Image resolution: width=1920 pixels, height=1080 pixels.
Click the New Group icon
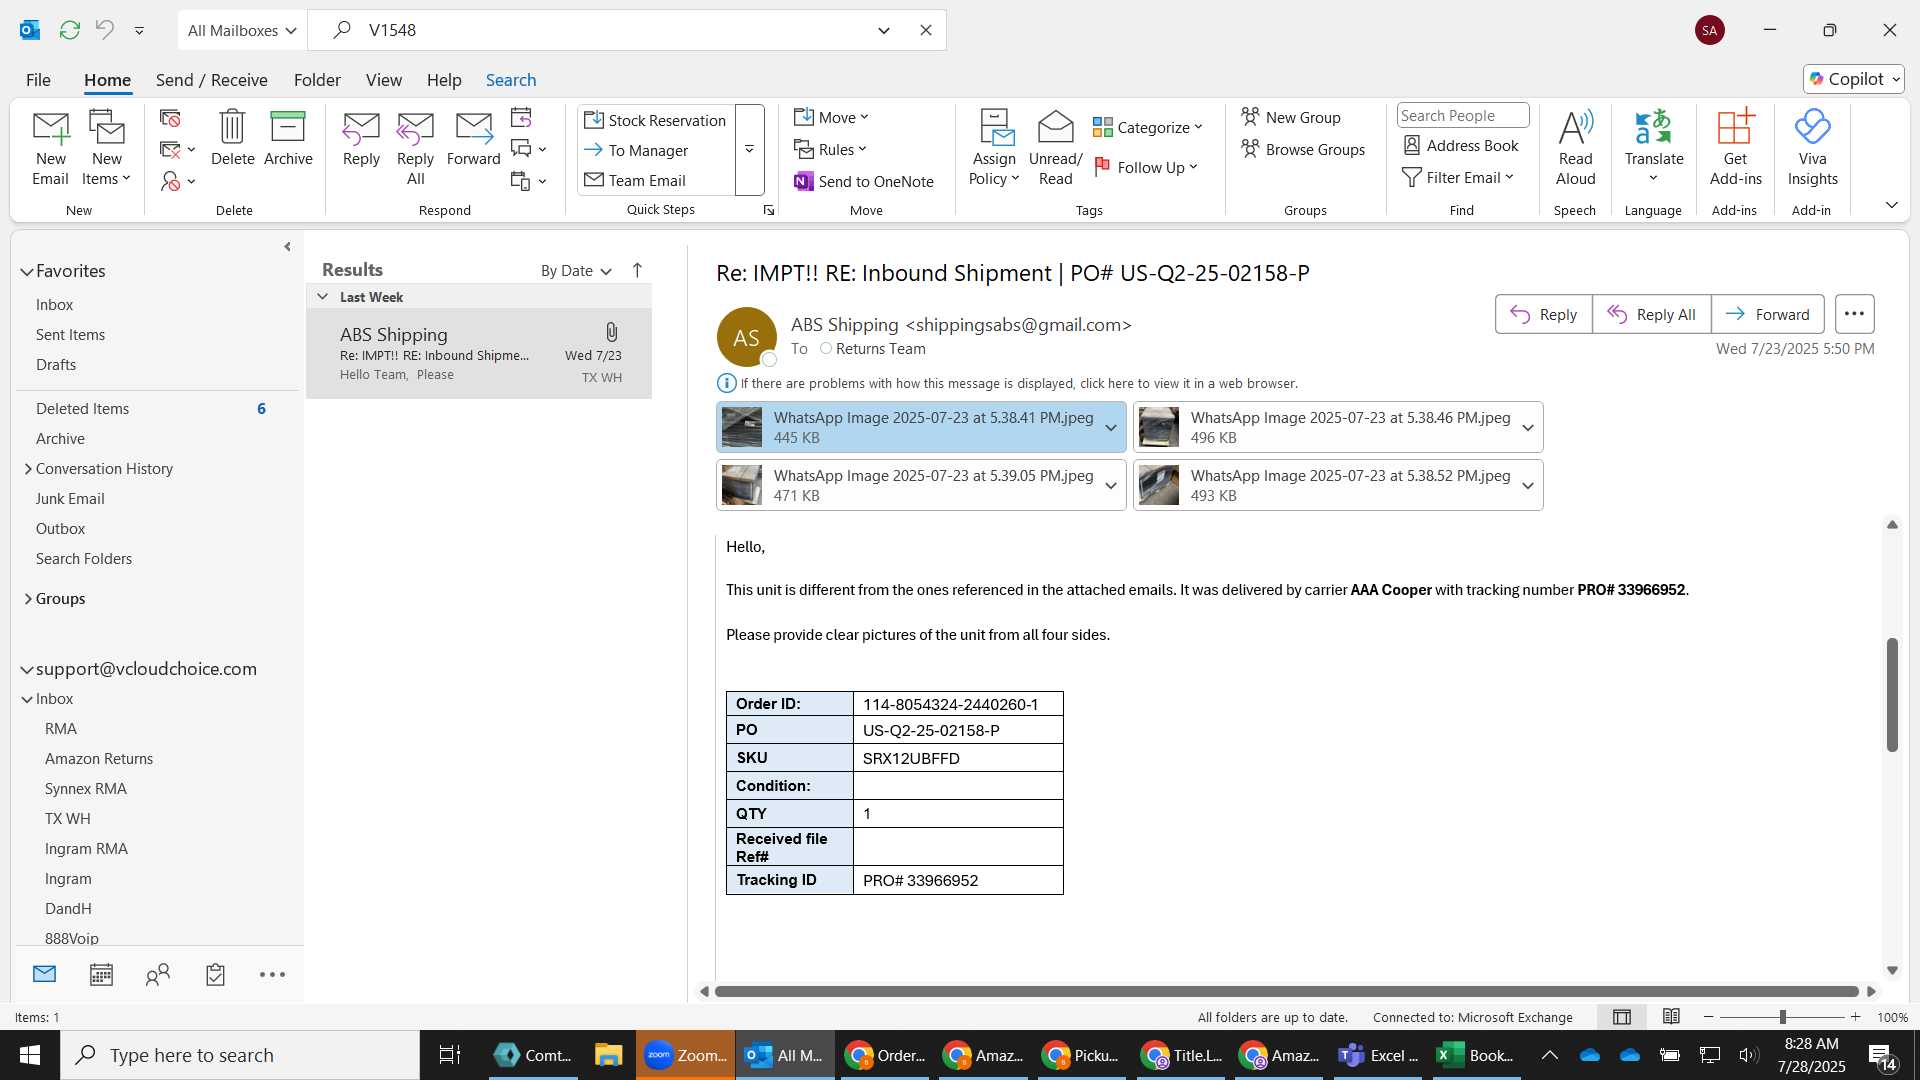(x=1291, y=117)
